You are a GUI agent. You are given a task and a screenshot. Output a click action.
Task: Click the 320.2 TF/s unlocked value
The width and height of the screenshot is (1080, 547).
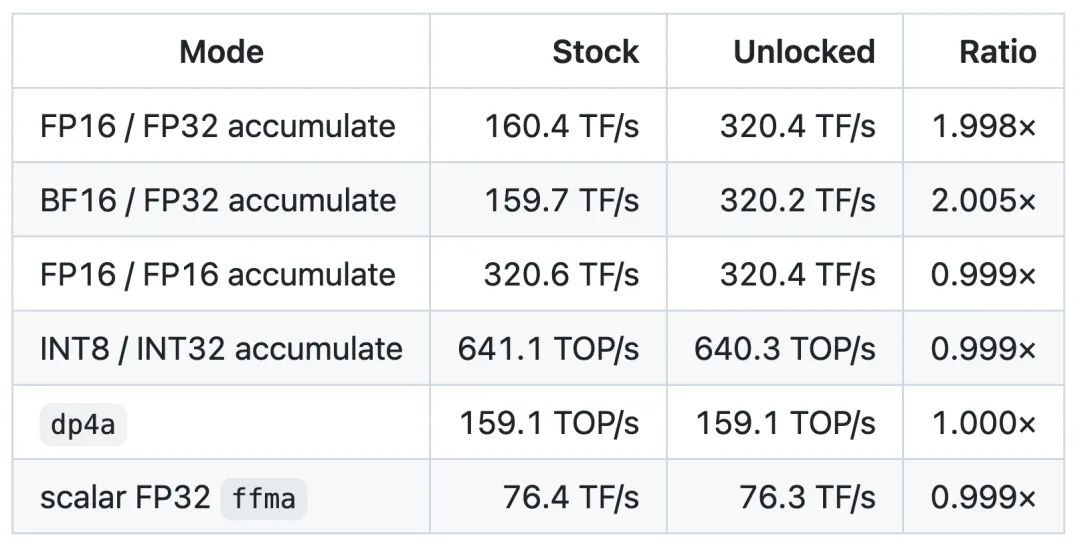pyautogui.click(x=798, y=200)
